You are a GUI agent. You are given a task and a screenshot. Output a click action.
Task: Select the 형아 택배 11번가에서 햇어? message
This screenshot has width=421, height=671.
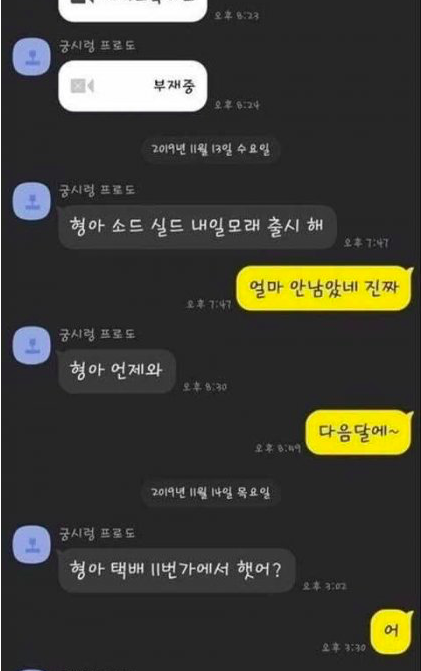(176, 570)
